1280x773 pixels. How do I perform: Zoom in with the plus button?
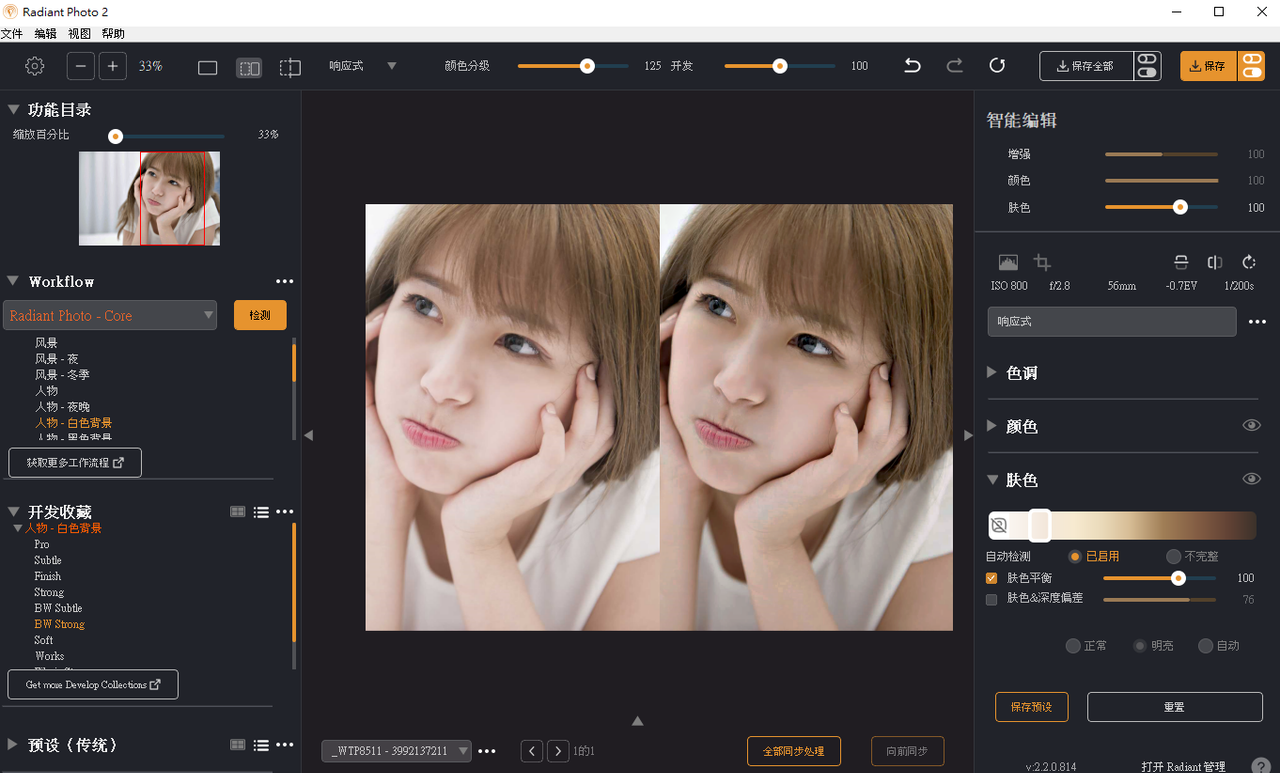click(113, 66)
